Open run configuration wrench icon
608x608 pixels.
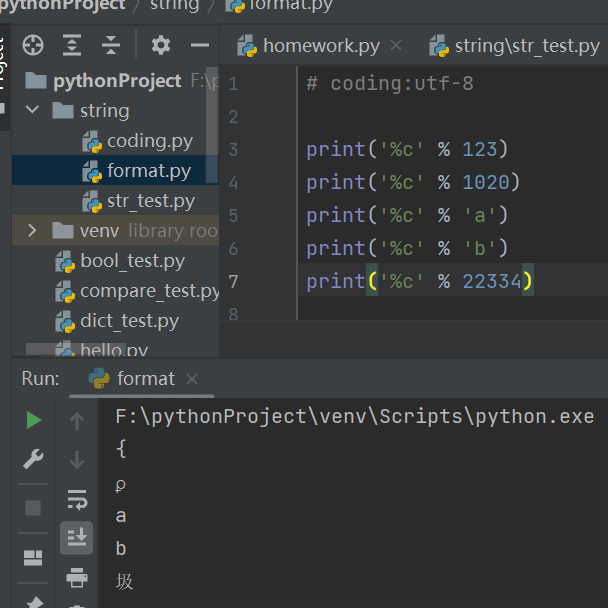coord(33,459)
